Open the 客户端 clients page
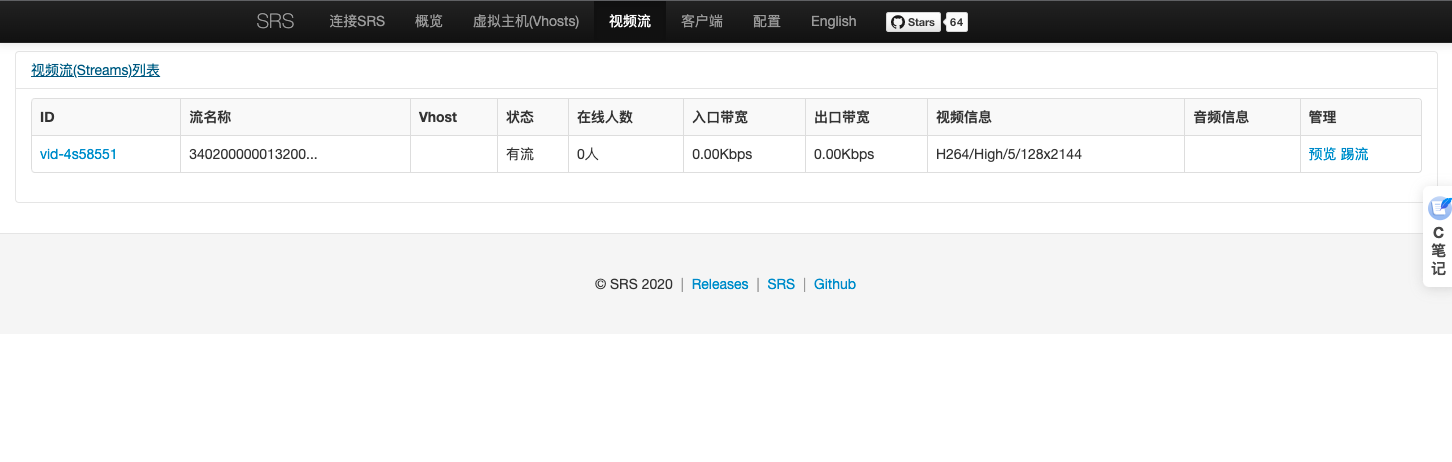 pyautogui.click(x=702, y=21)
